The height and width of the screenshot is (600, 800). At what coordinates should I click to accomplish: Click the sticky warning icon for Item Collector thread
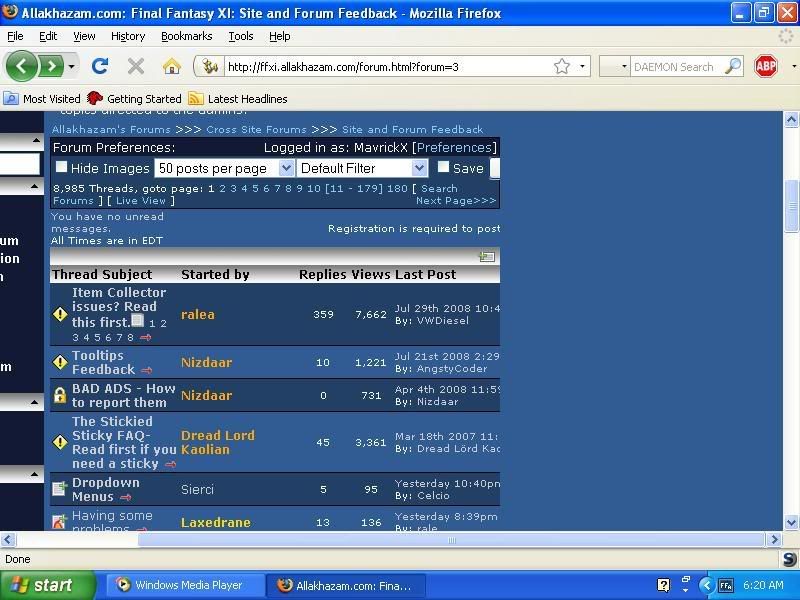60,314
